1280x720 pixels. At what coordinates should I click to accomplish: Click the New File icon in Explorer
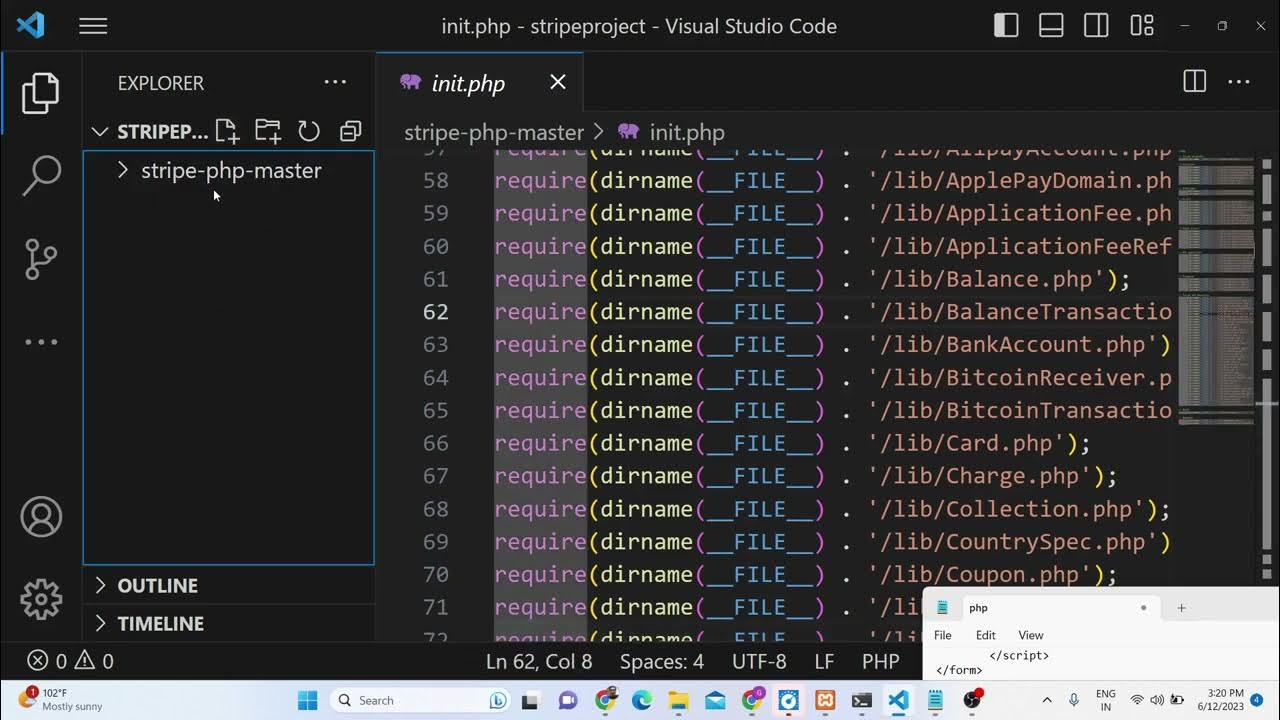tap(227, 131)
